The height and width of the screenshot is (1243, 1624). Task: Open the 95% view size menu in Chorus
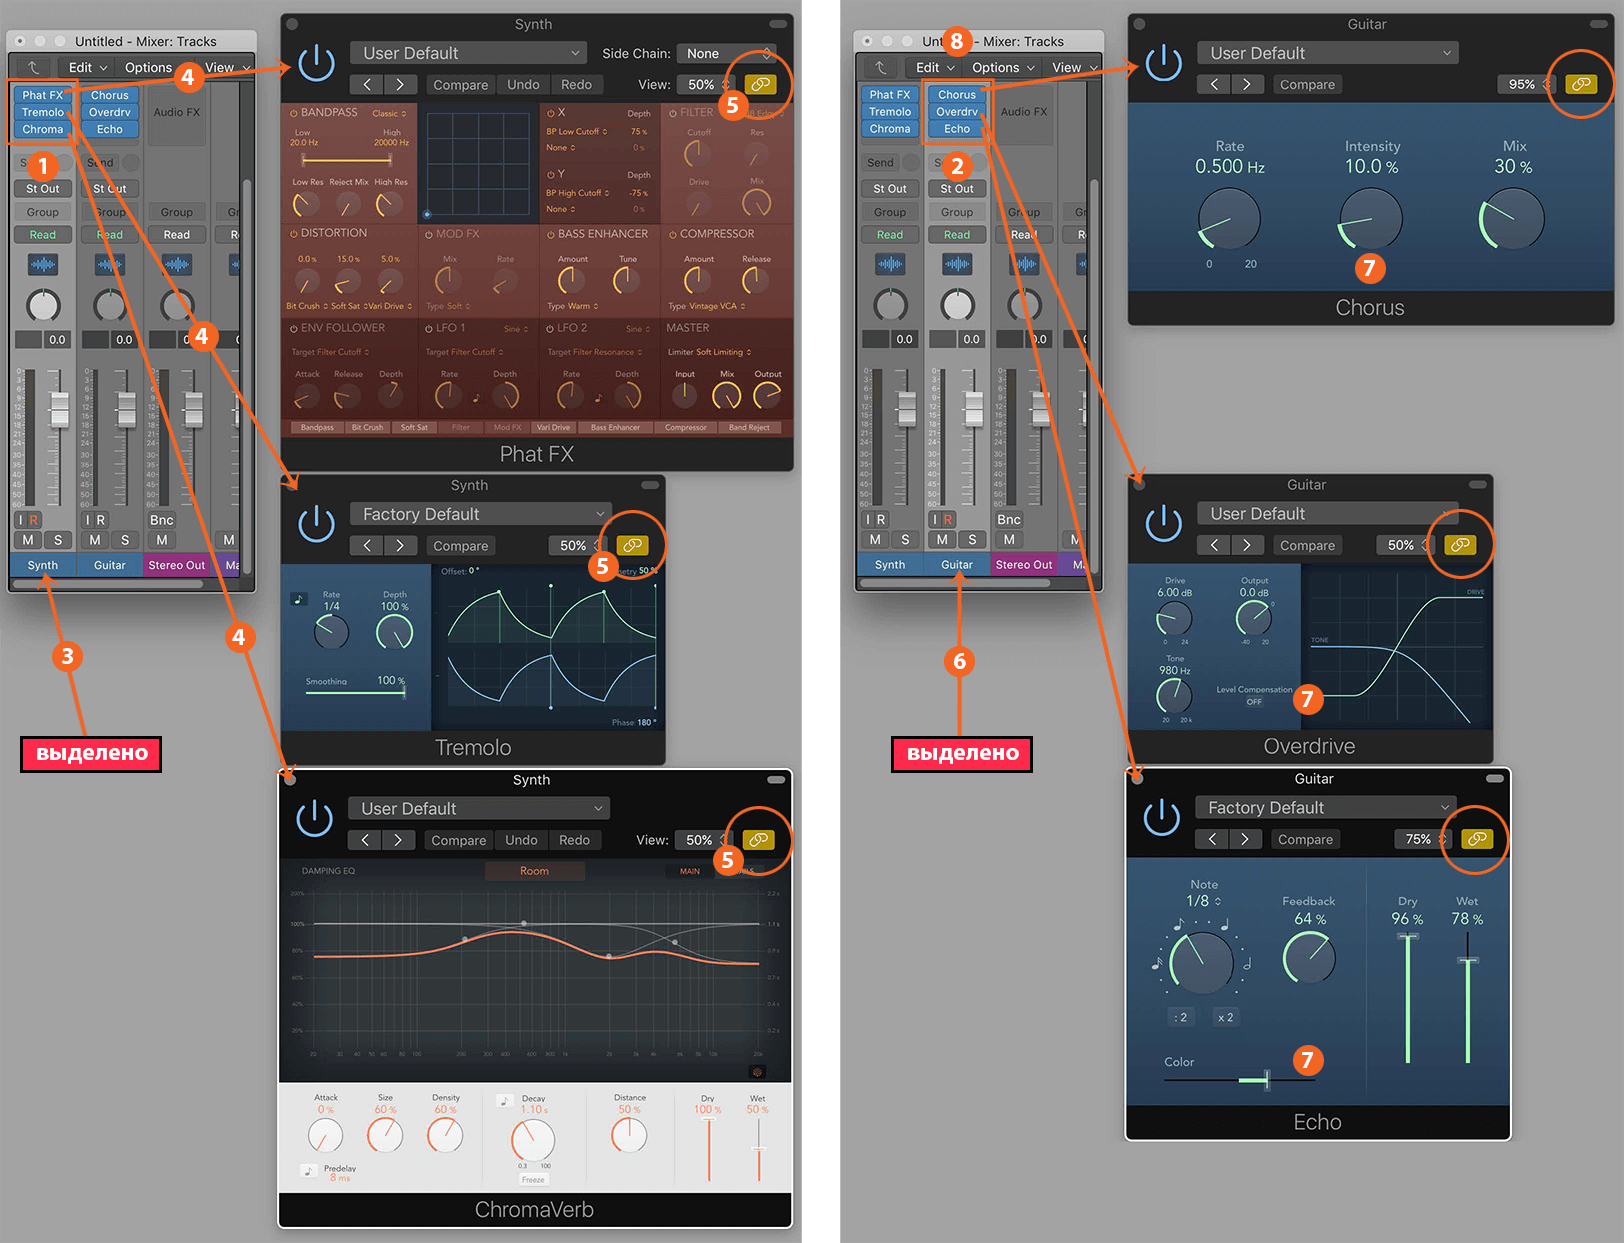[x=1526, y=84]
